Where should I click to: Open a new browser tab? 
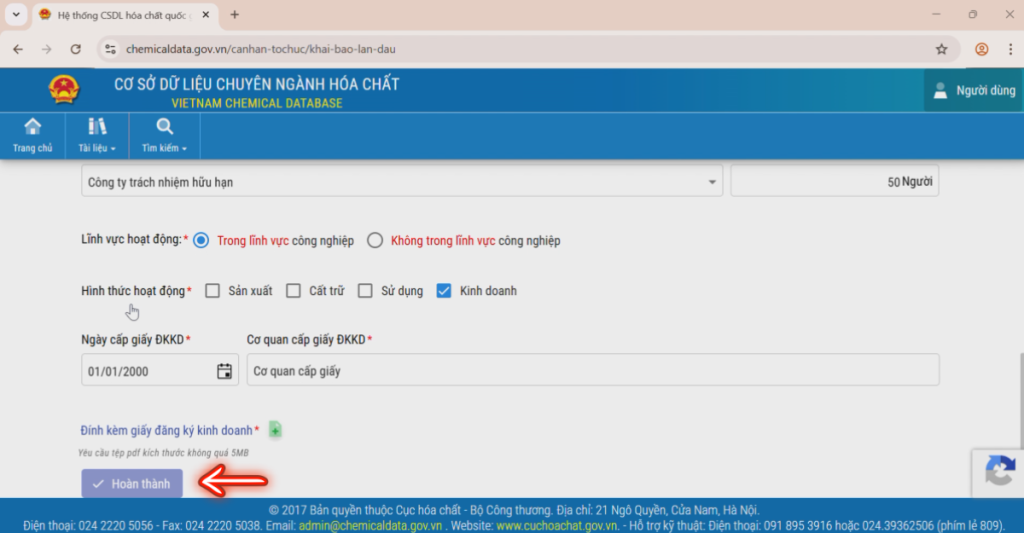234,14
